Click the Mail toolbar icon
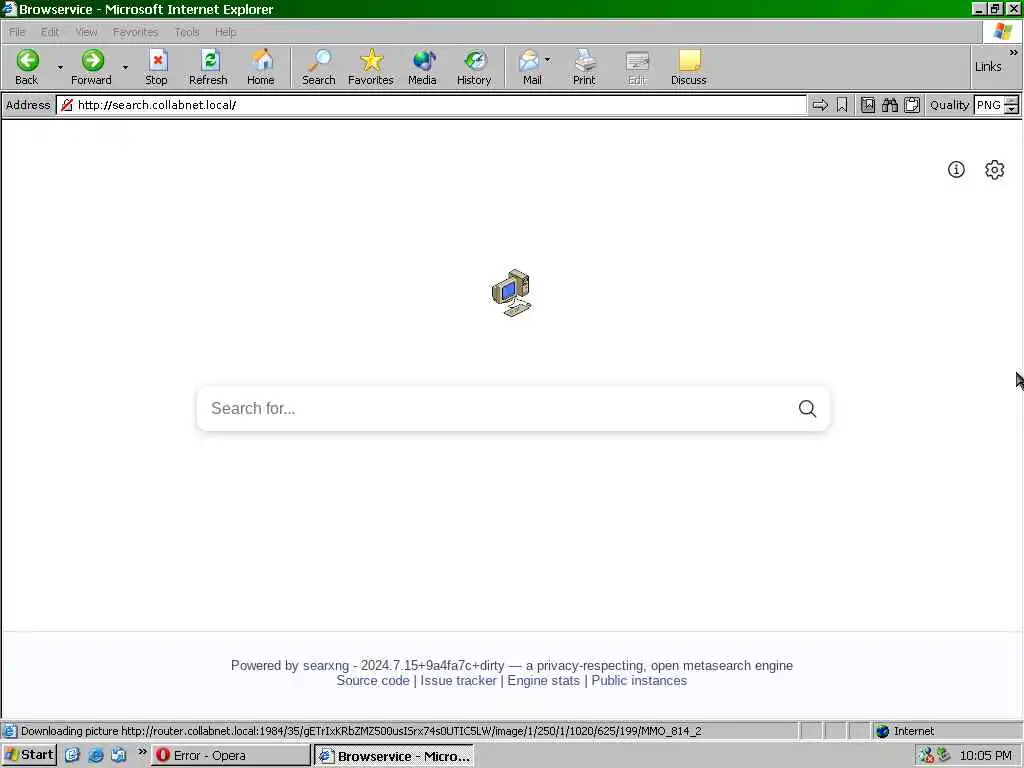 pos(532,67)
